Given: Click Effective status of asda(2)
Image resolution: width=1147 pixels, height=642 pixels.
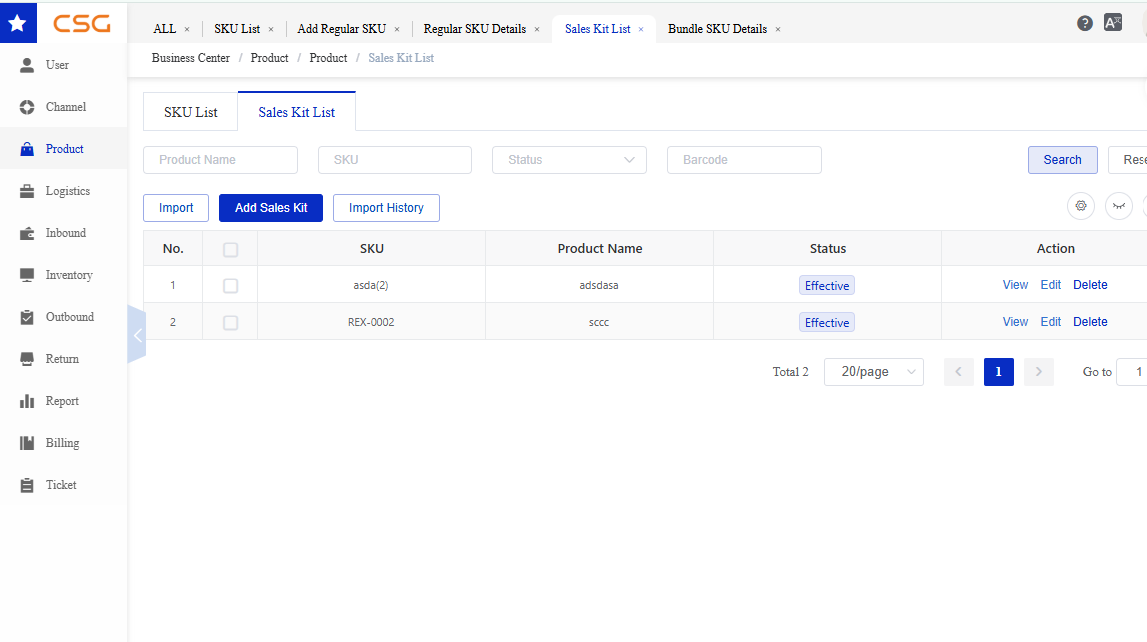Looking at the screenshot, I should (827, 286).
